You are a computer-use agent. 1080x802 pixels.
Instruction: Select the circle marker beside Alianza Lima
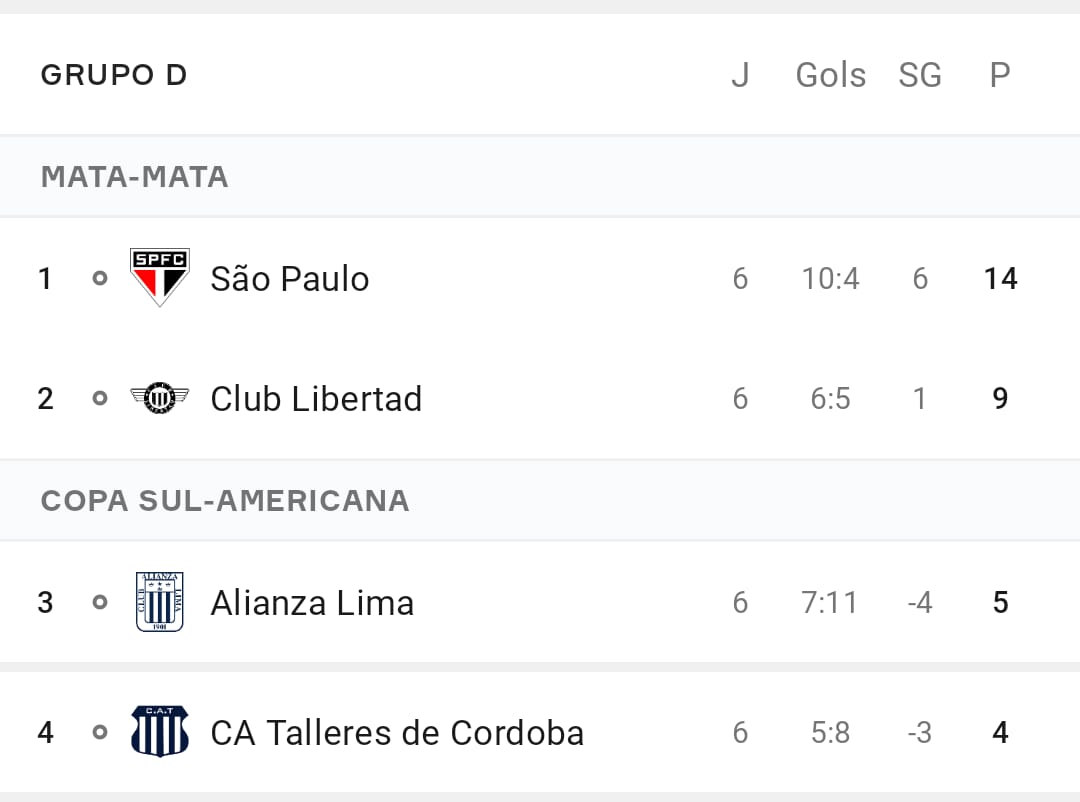(x=100, y=602)
